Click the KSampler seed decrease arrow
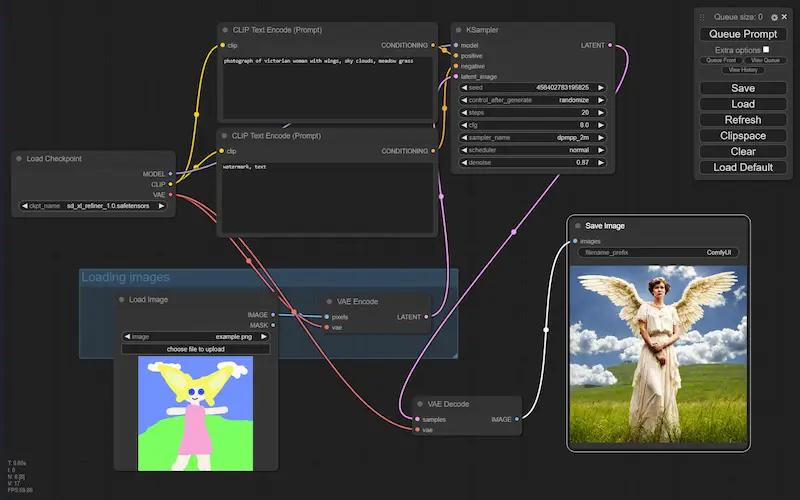The width and height of the screenshot is (800, 500). click(x=464, y=88)
